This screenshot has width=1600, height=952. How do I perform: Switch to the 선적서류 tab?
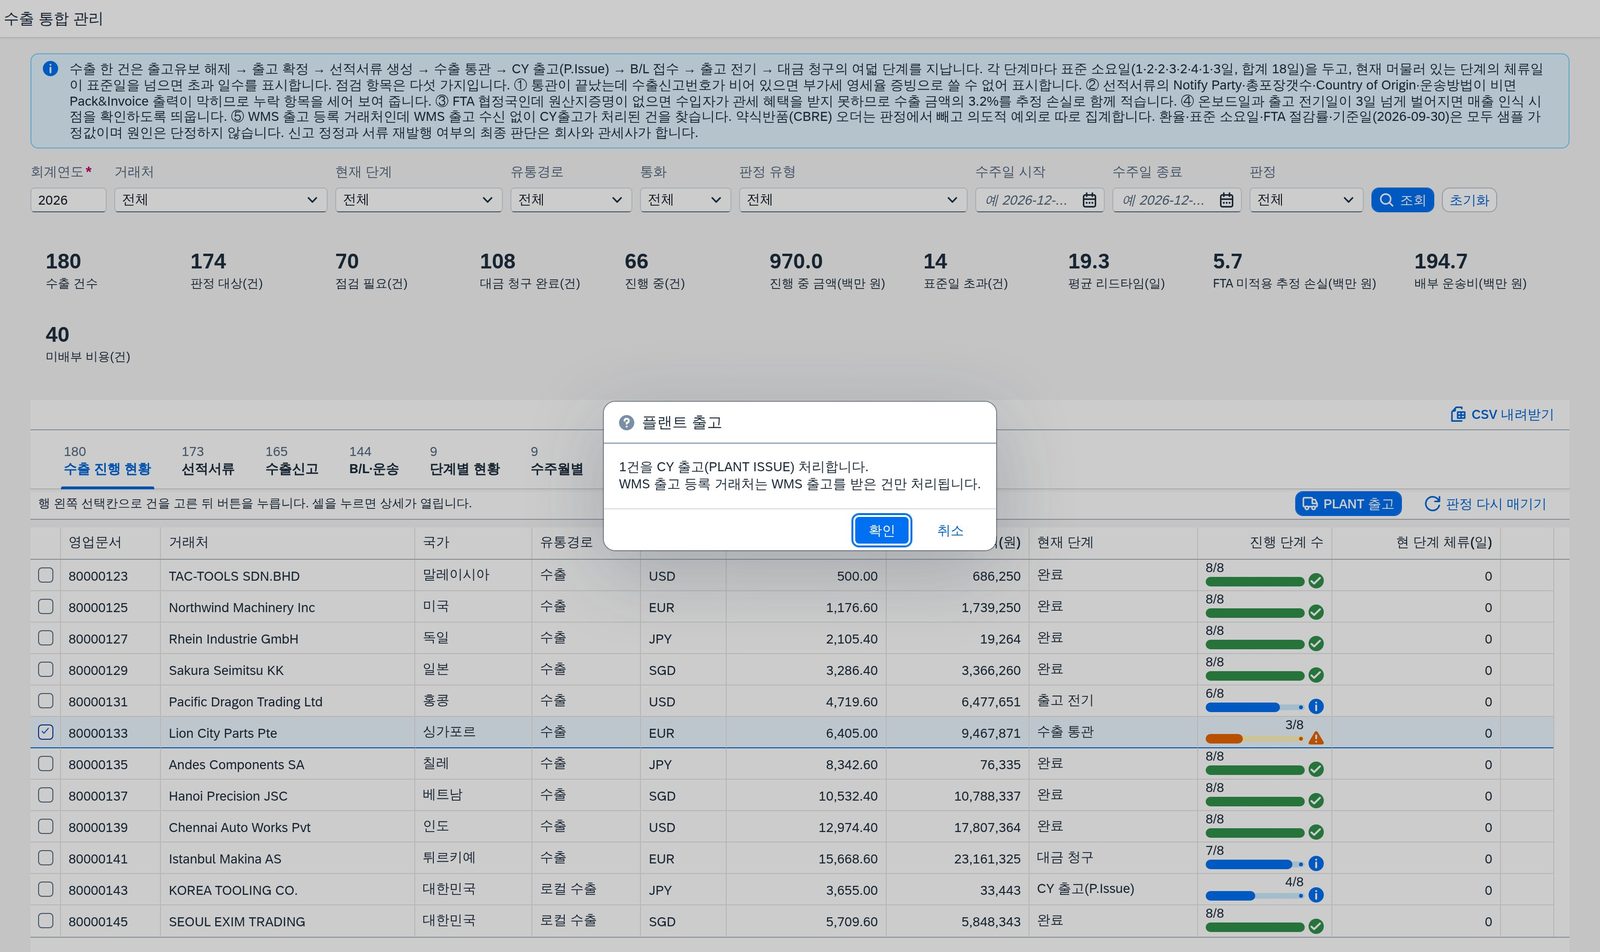point(208,469)
